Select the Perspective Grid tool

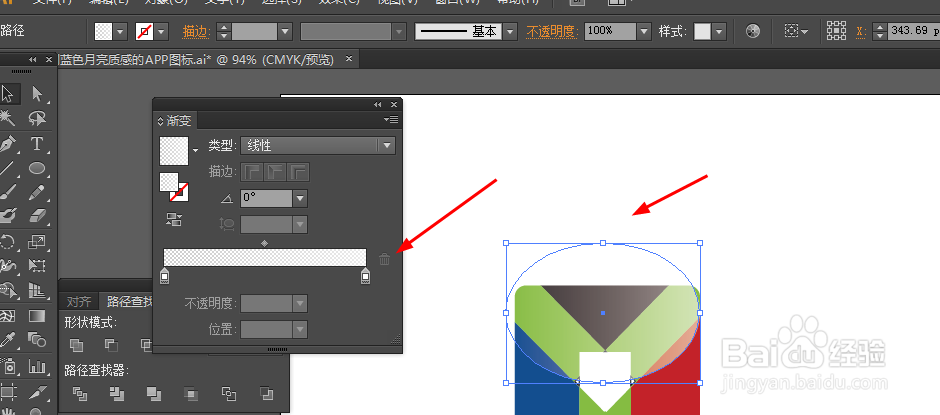pos(37,290)
